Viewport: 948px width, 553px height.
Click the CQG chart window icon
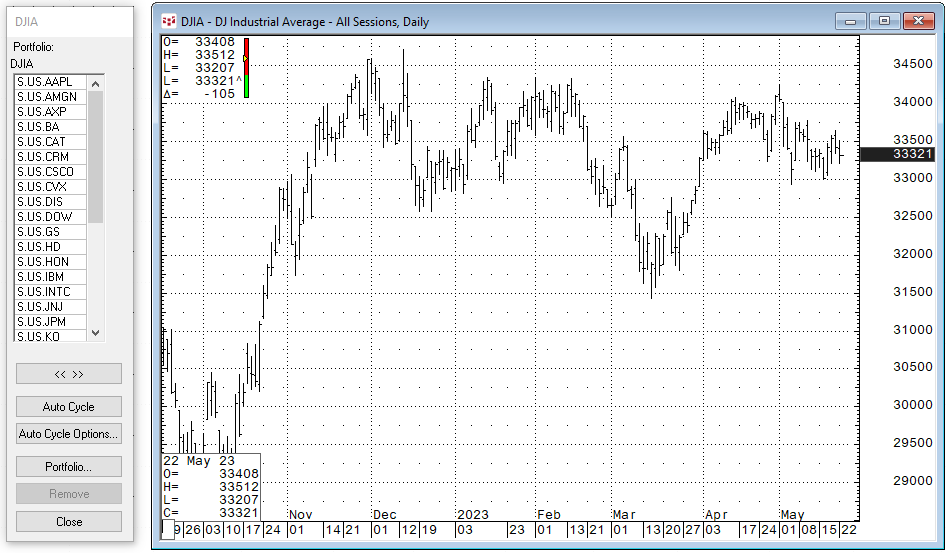[x=169, y=22]
